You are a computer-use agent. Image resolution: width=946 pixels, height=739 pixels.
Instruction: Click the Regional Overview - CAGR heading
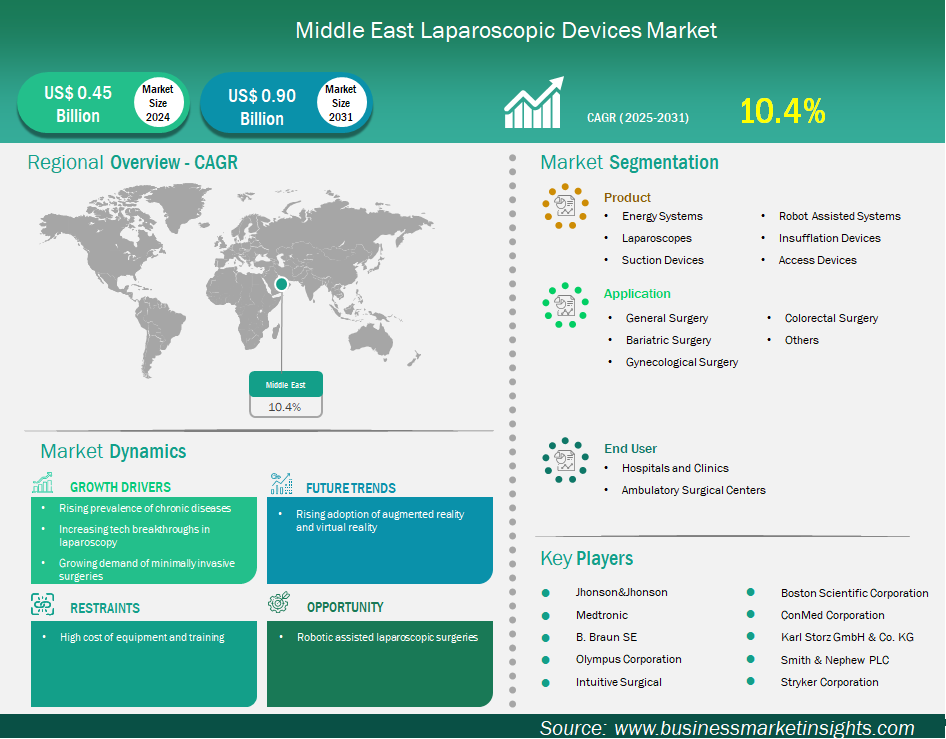coord(133,162)
